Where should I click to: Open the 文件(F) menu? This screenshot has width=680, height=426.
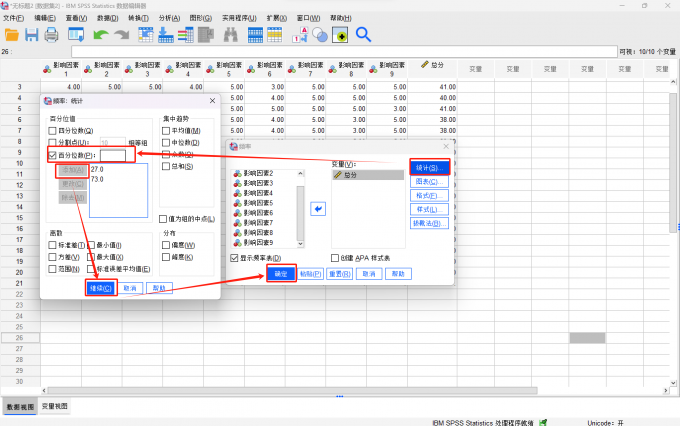tap(13, 18)
